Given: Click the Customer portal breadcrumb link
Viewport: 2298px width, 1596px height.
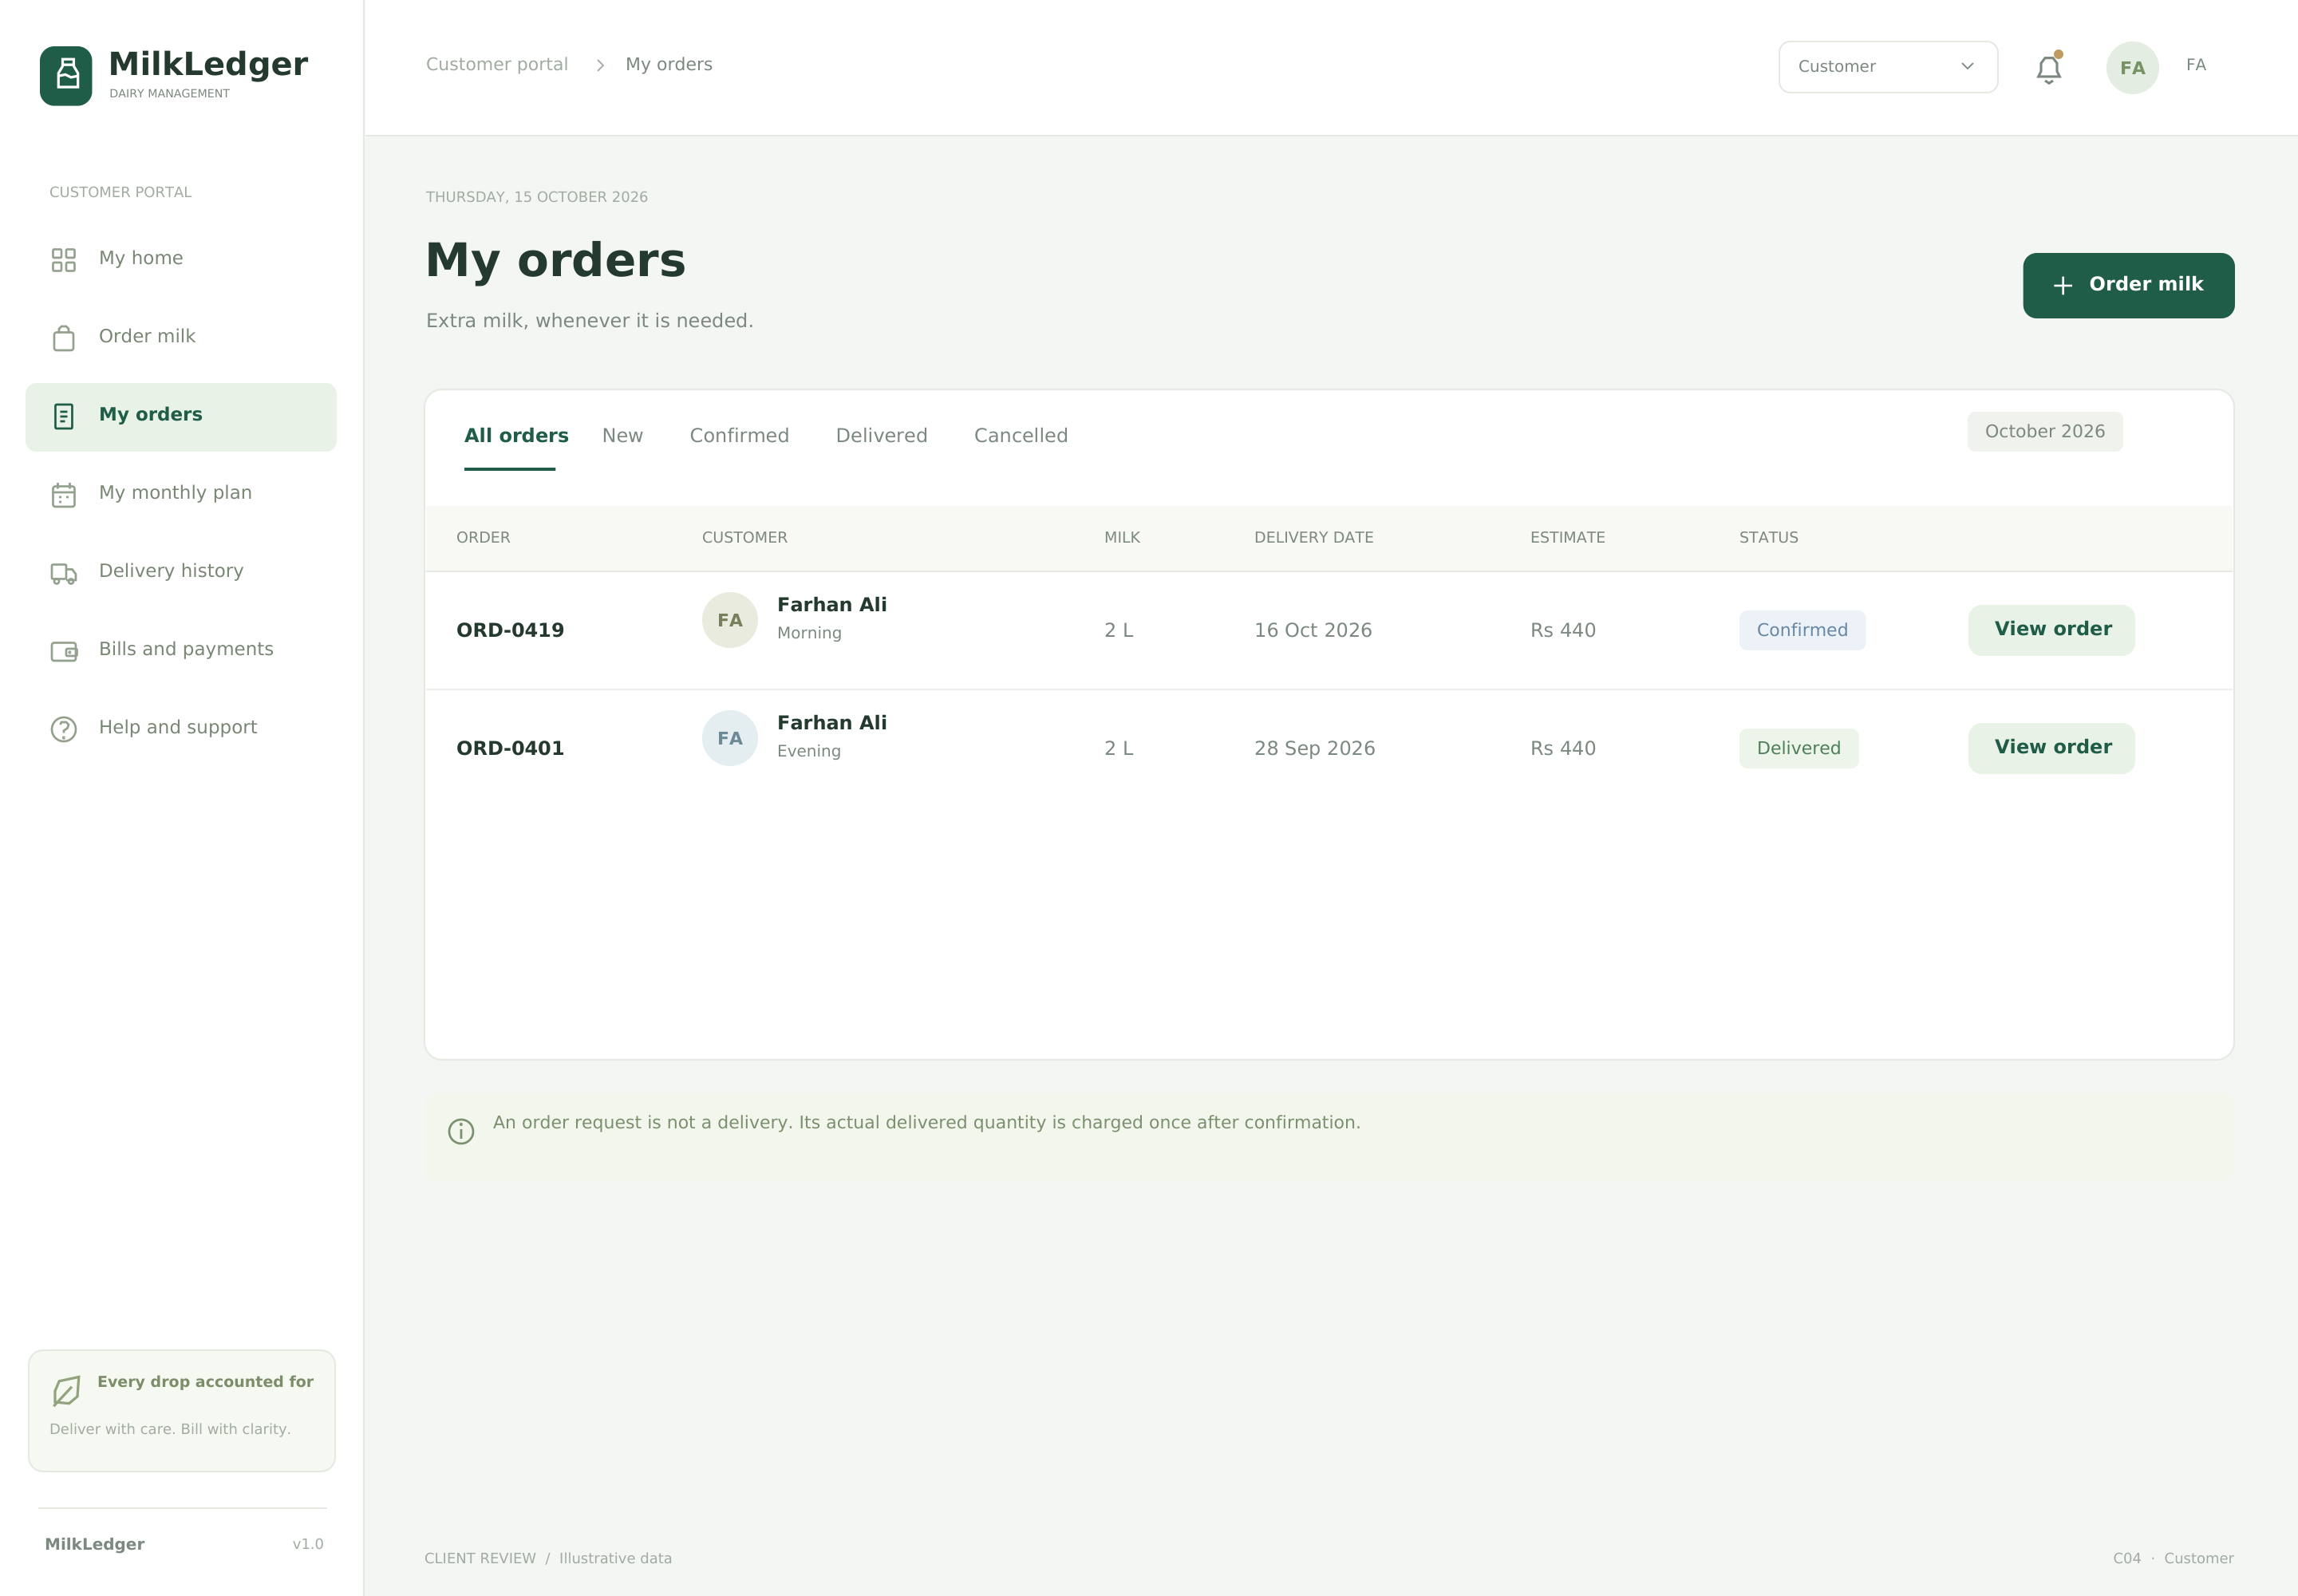Looking at the screenshot, I should point(497,64).
